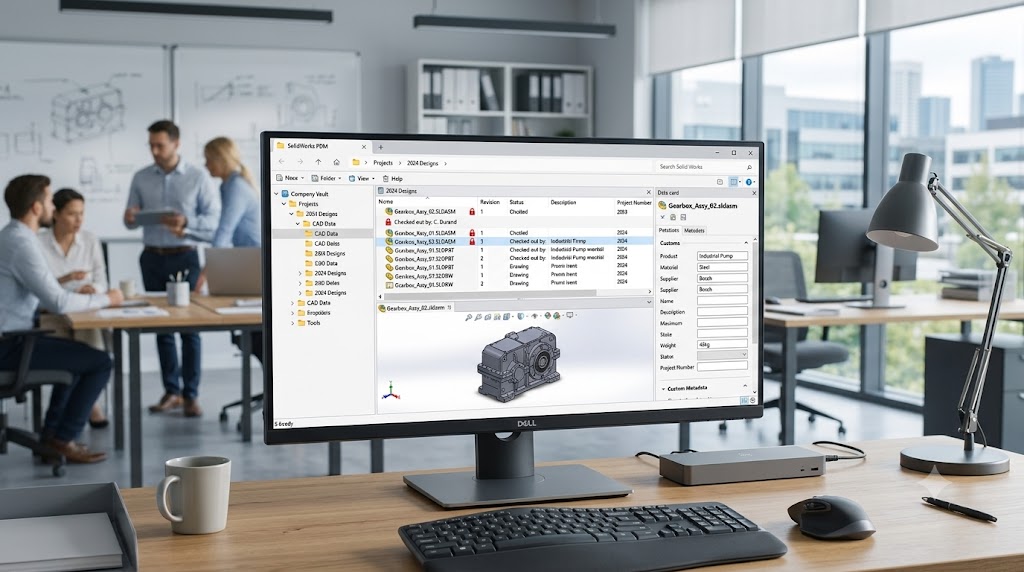Switch to the Petstions tab
This screenshot has height=572, width=1024.
click(x=669, y=230)
